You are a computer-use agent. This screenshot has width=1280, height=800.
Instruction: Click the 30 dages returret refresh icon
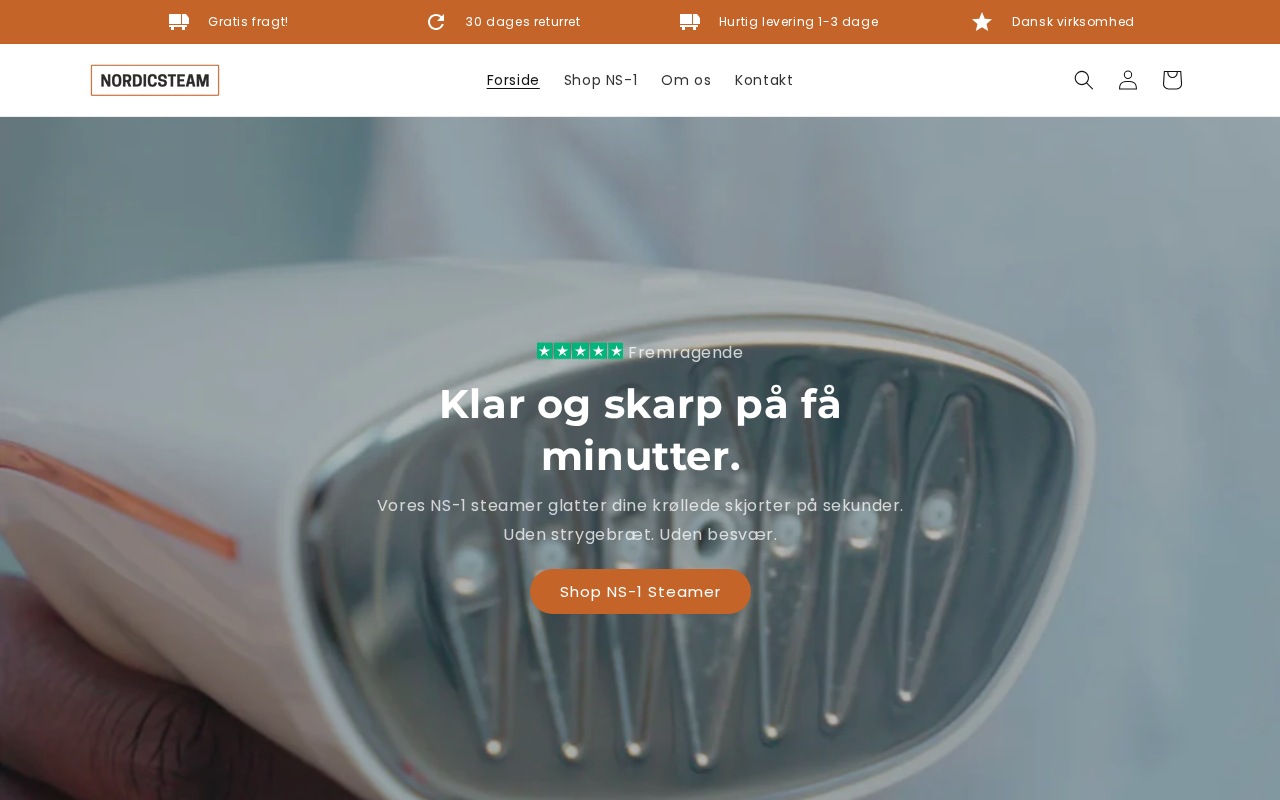[436, 22]
